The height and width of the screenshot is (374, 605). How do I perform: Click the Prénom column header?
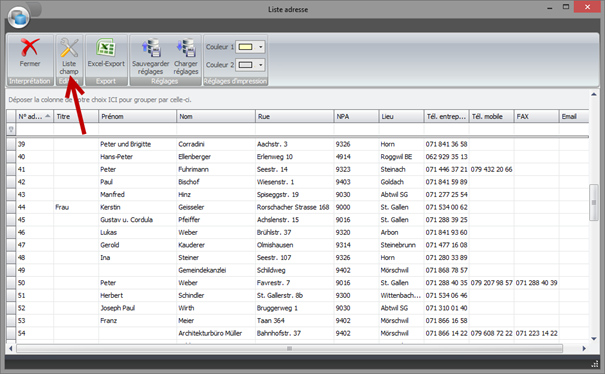pos(137,116)
